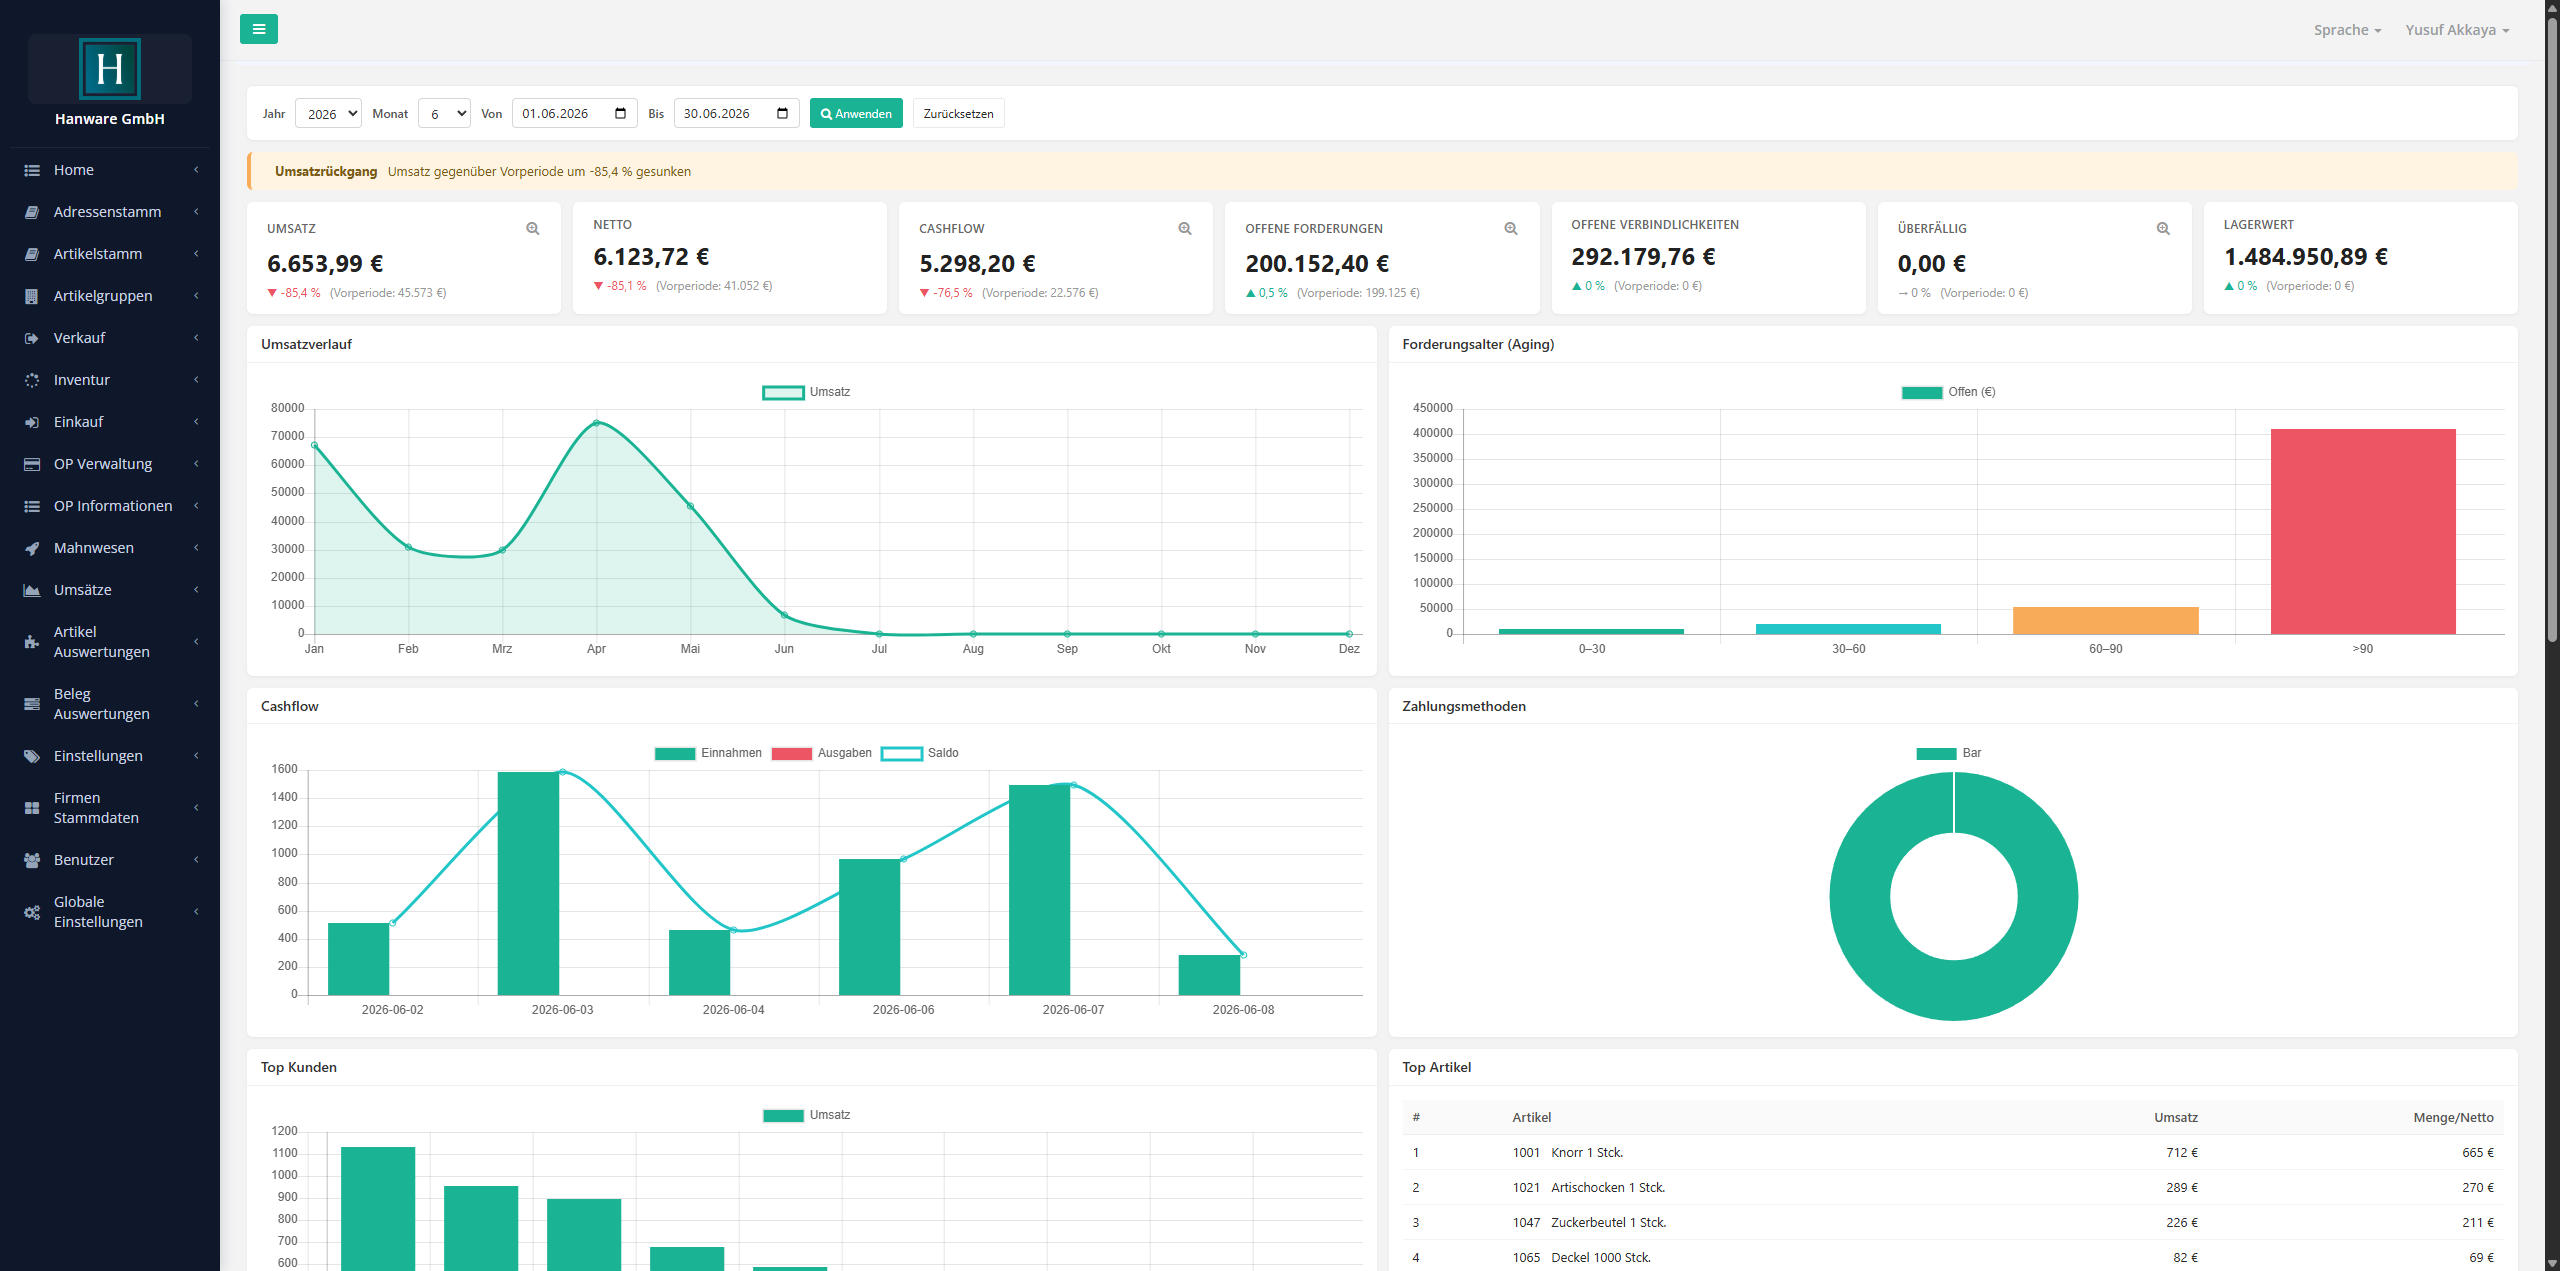Viewport: 2560px width, 1271px height.
Task: Open the Jahr dropdown showing 2026
Action: point(328,113)
